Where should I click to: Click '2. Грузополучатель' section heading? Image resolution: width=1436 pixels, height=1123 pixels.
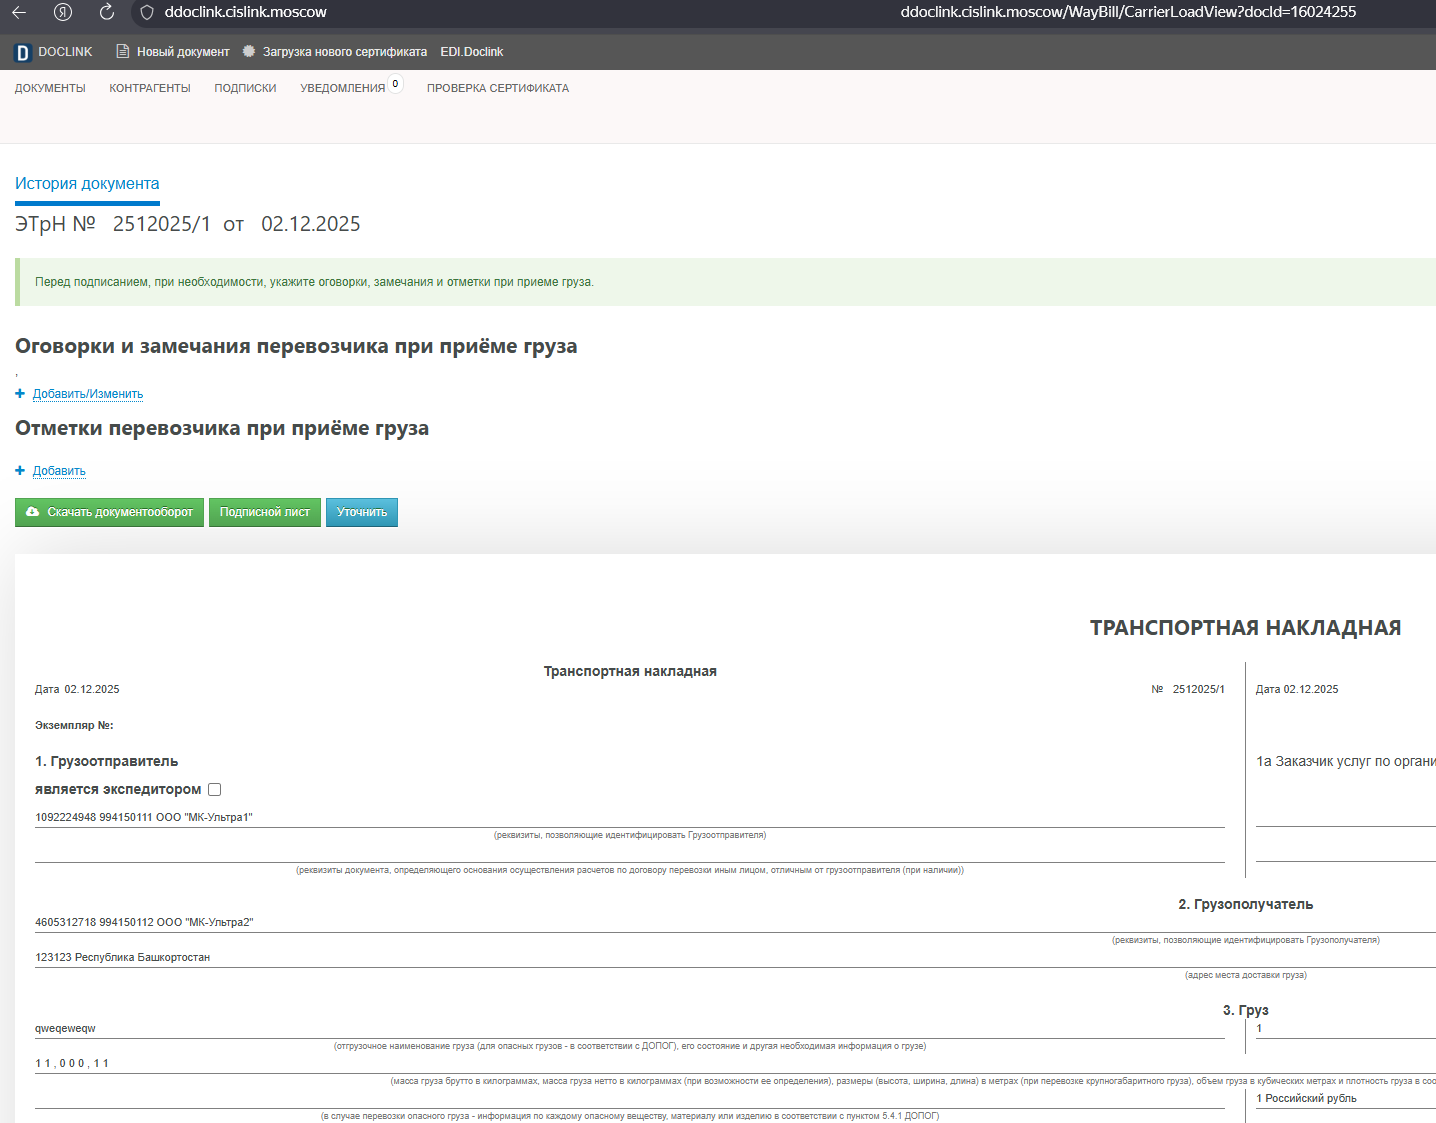[1245, 904]
